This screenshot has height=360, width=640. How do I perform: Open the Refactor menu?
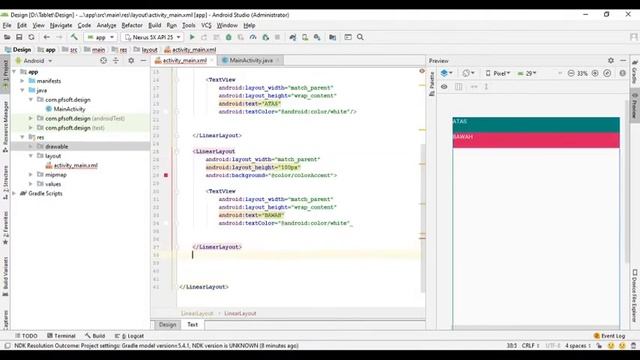[132, 25]
